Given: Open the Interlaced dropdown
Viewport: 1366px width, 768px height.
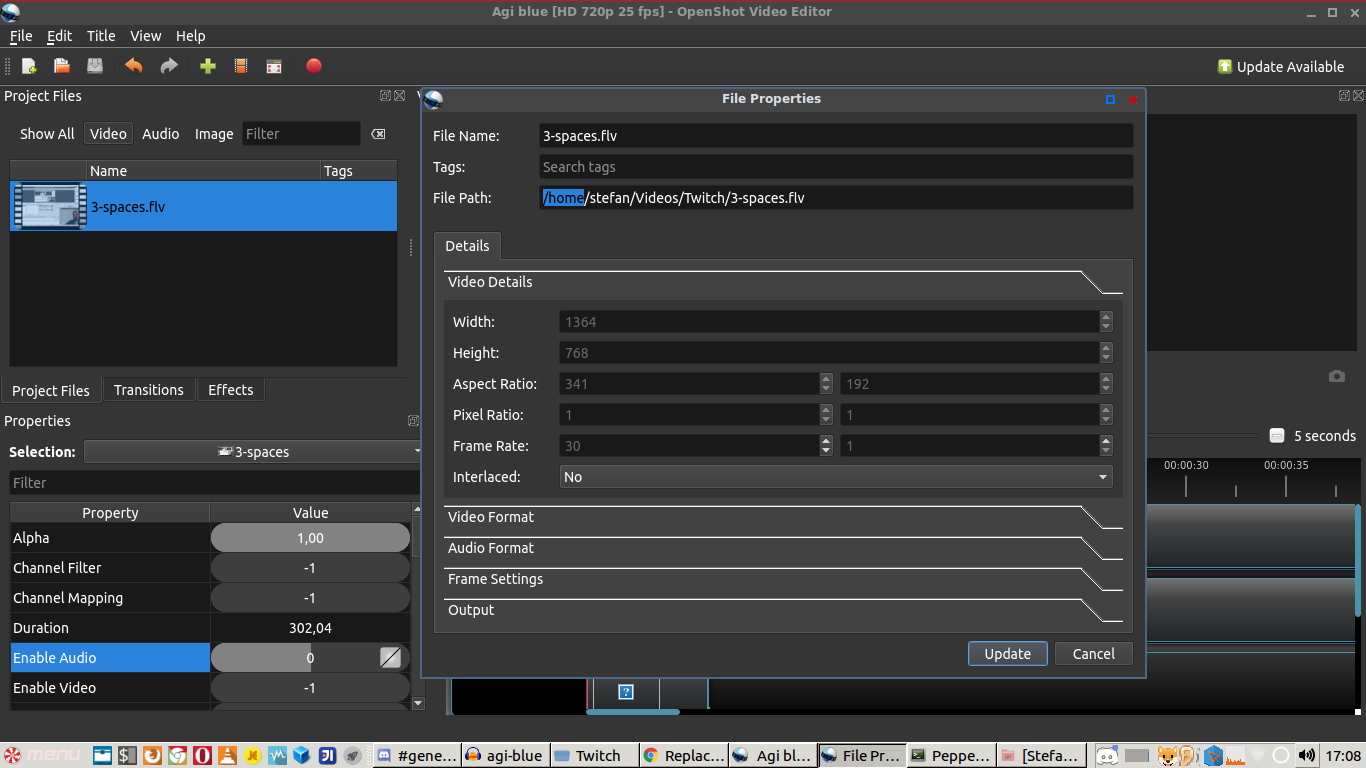Looking at the screenshot, I should [x=835, y=477].
